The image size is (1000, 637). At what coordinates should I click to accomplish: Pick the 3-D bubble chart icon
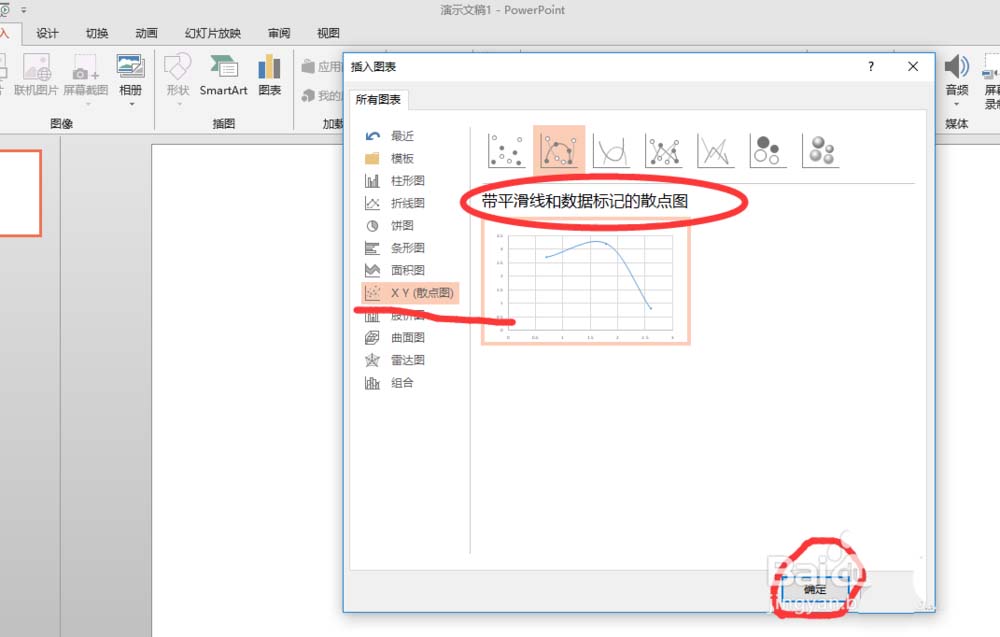[820, 151]
